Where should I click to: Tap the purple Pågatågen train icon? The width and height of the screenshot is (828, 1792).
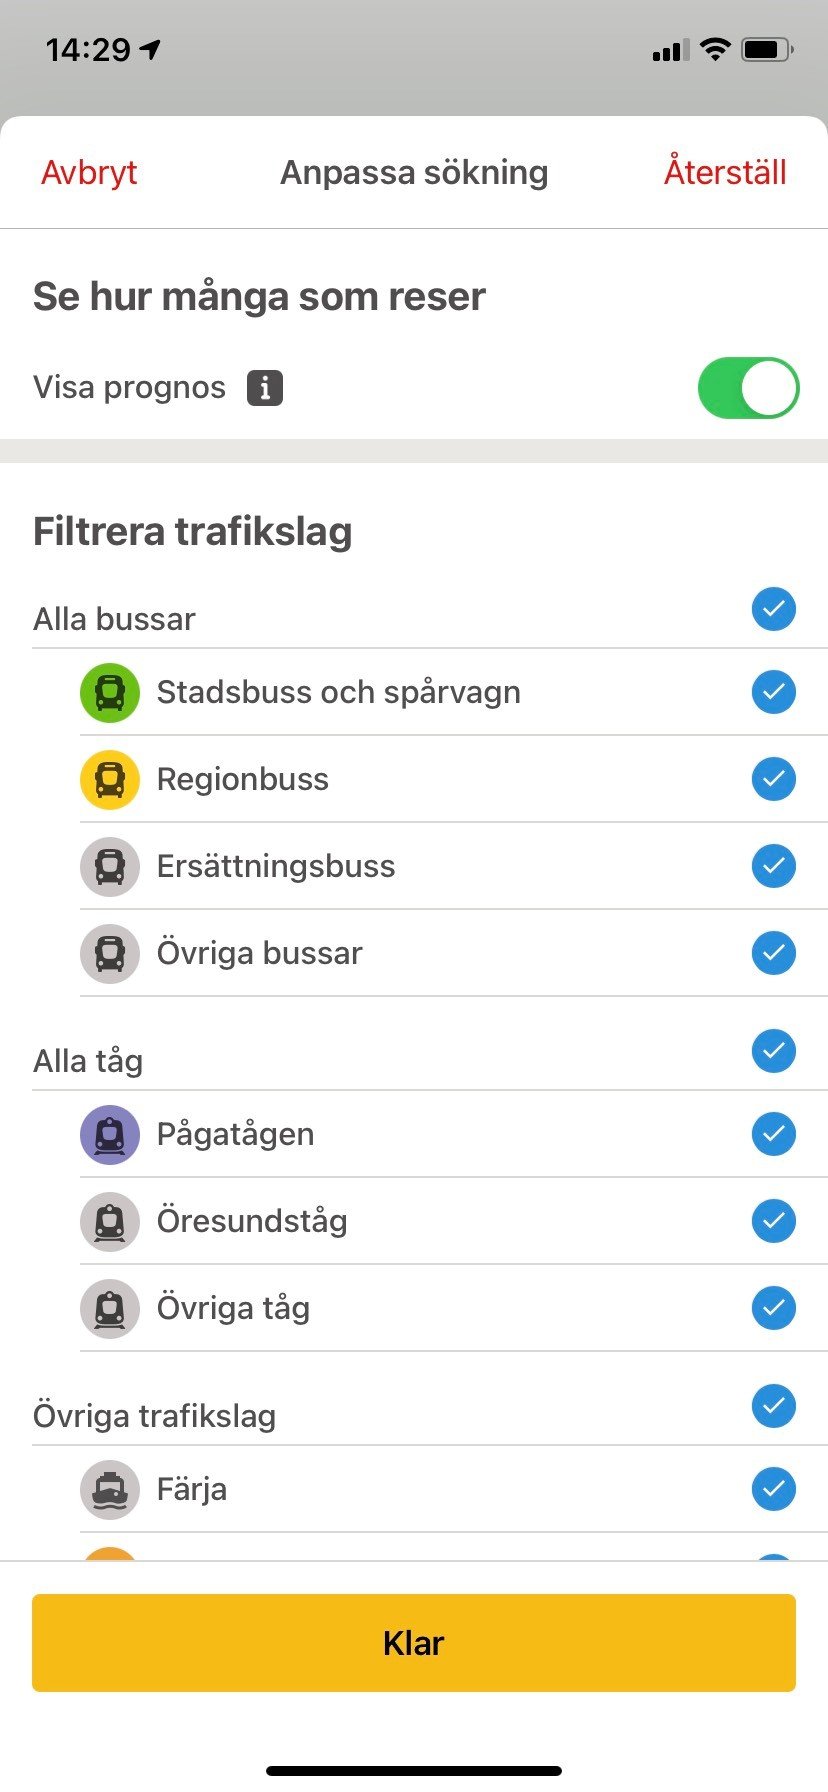pyautogui.click(x=110, y=1134)
